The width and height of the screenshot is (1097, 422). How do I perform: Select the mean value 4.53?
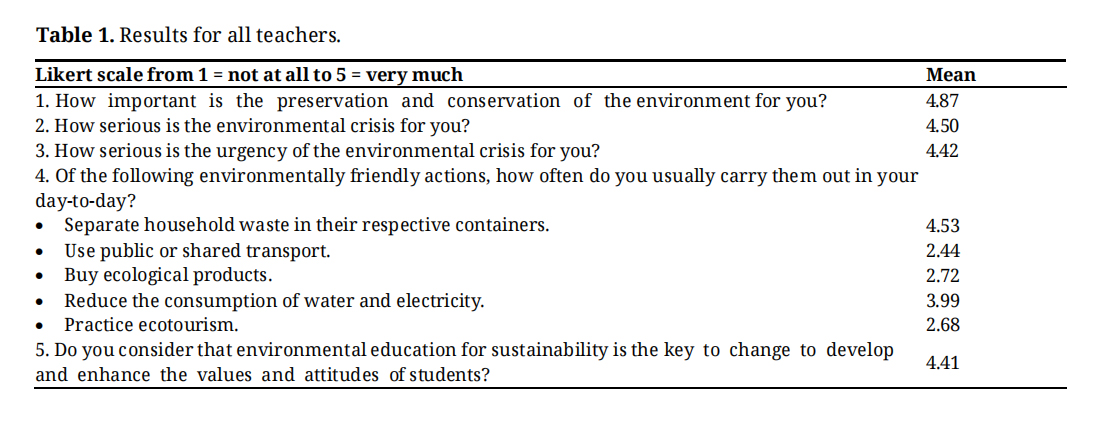pos(943,225)
